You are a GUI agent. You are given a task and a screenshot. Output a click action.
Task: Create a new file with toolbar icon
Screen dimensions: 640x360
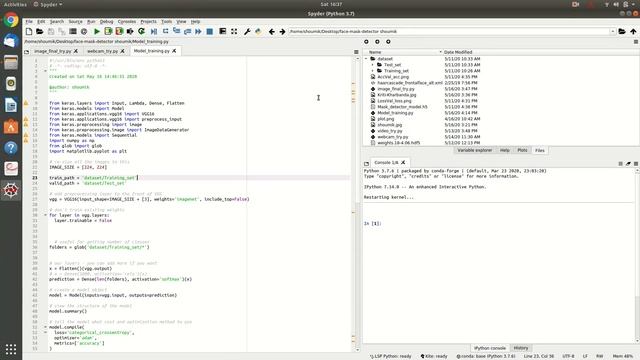29,31
